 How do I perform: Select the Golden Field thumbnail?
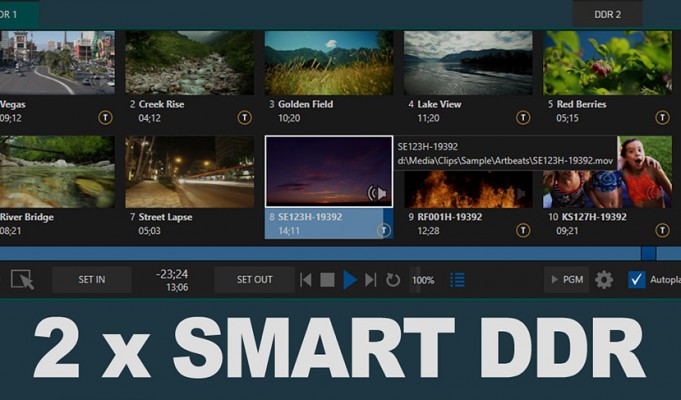329,63
